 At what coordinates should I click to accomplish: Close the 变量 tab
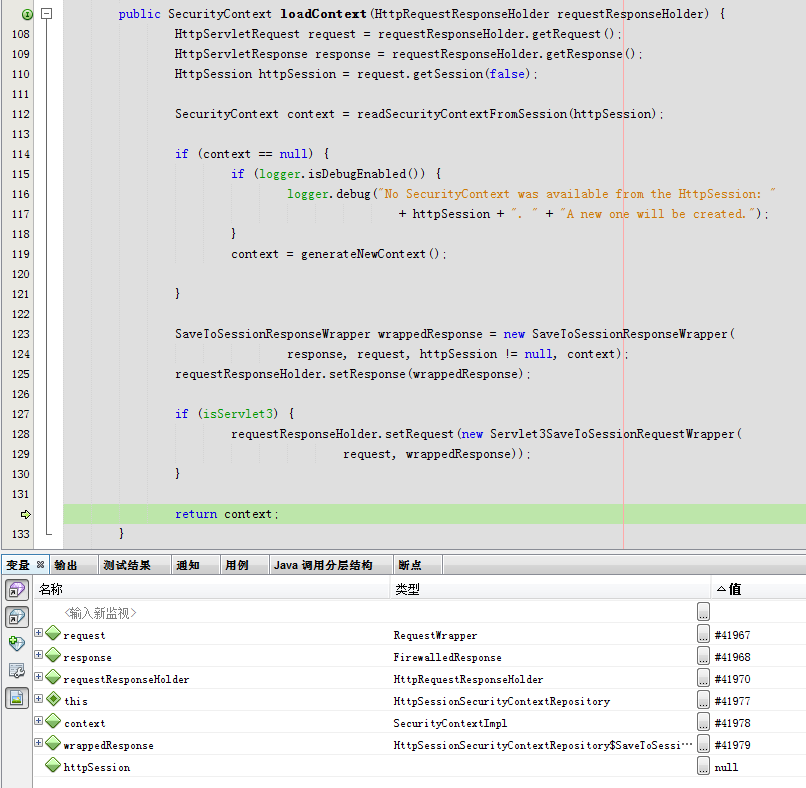point(41,564)
